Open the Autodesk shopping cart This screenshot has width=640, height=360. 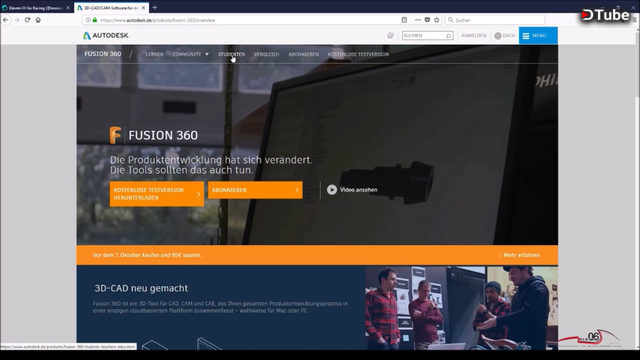(x=390, y=36)
